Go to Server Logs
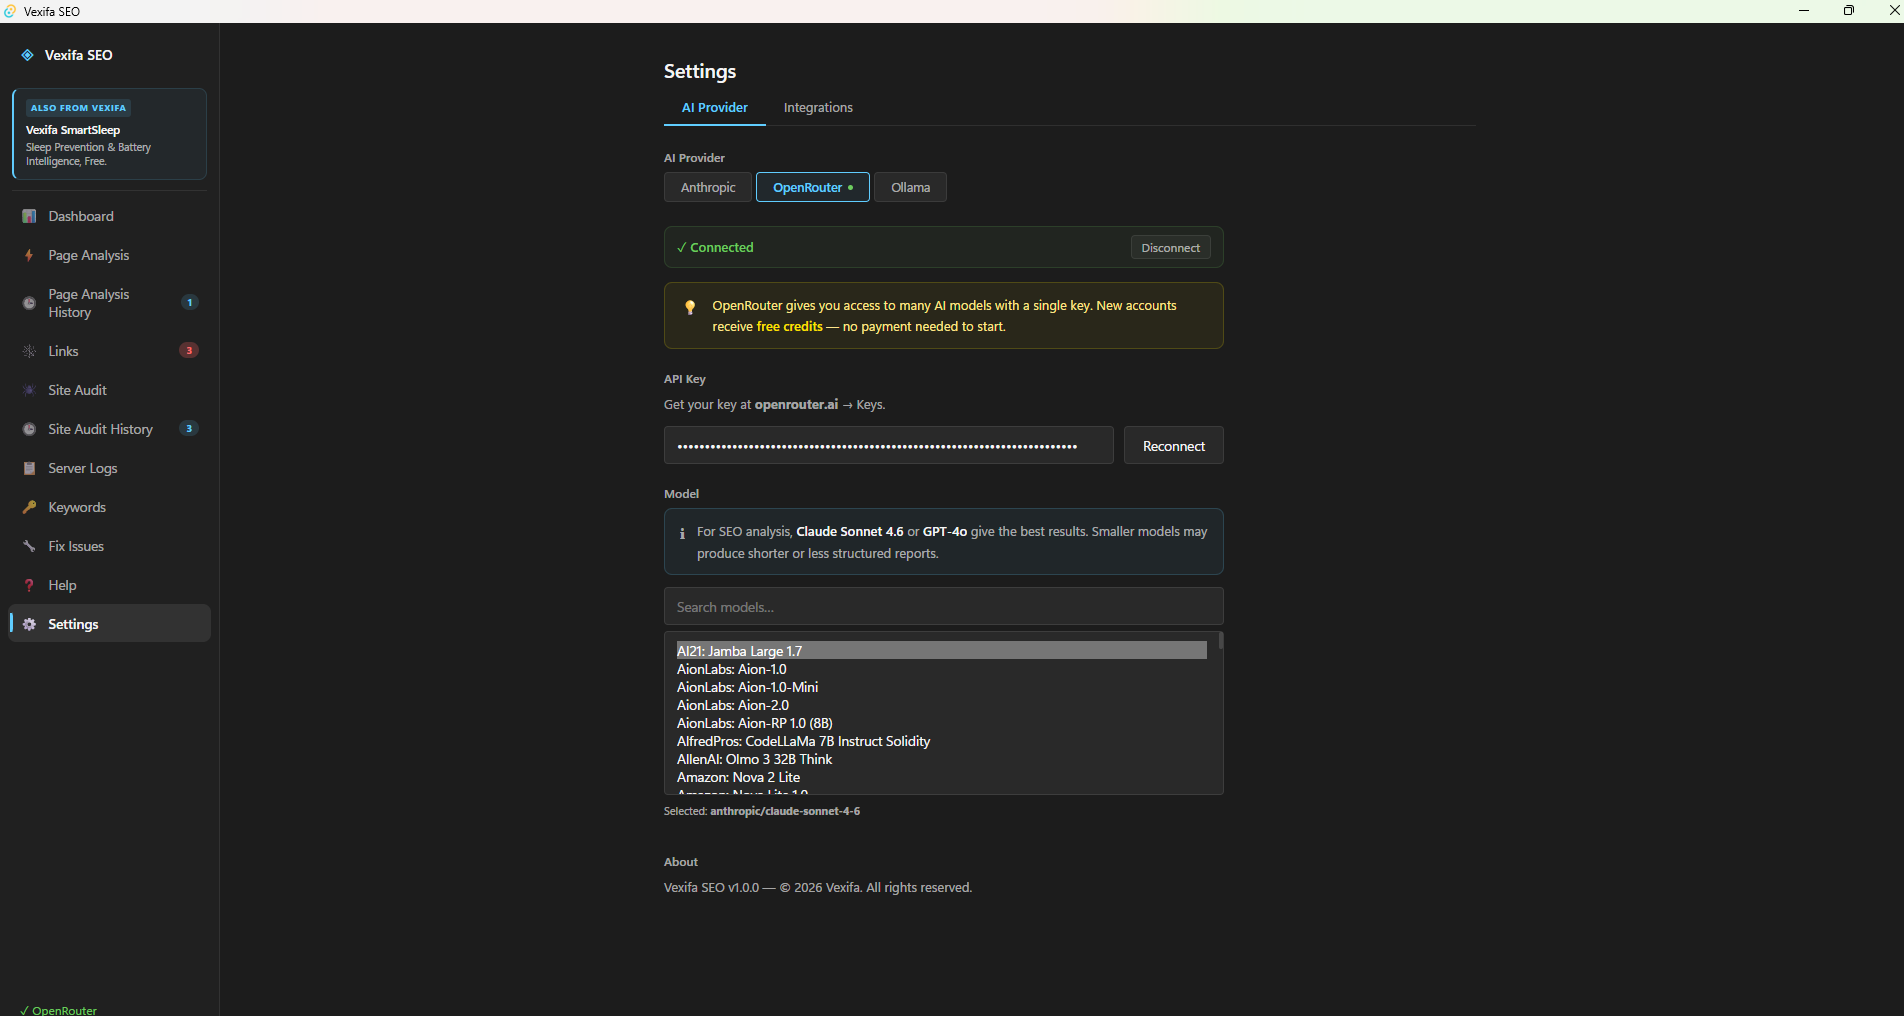1904x1016 pixels. [x=110, y=468]
